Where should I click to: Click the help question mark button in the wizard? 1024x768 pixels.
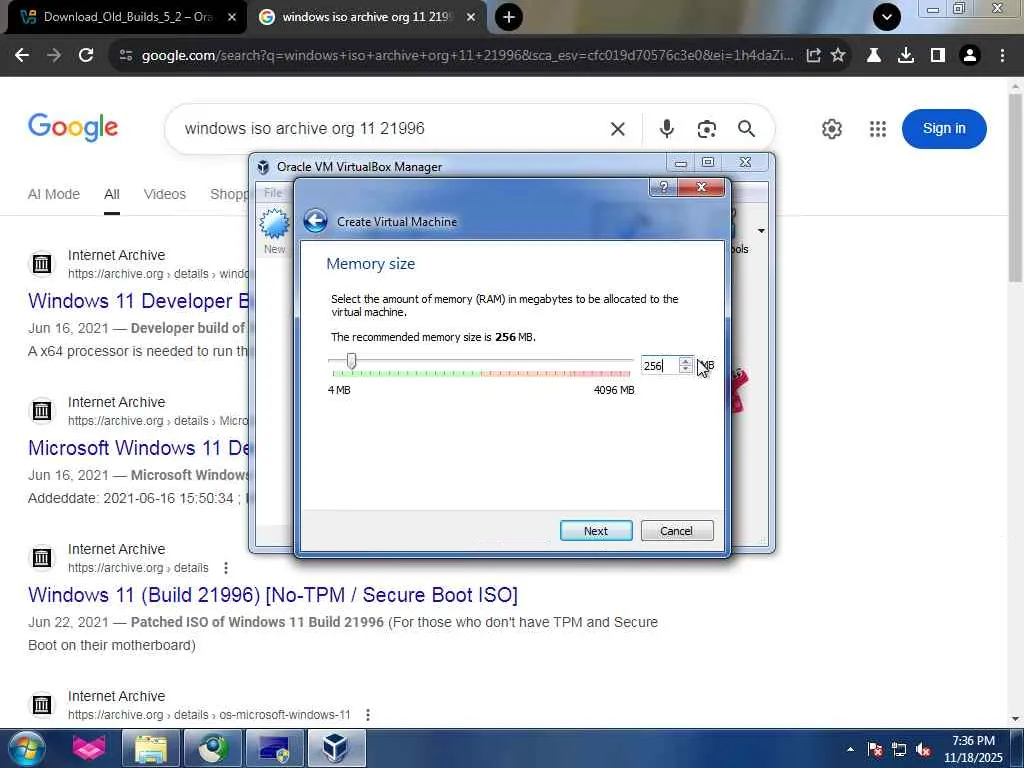[x=664, y=187]
